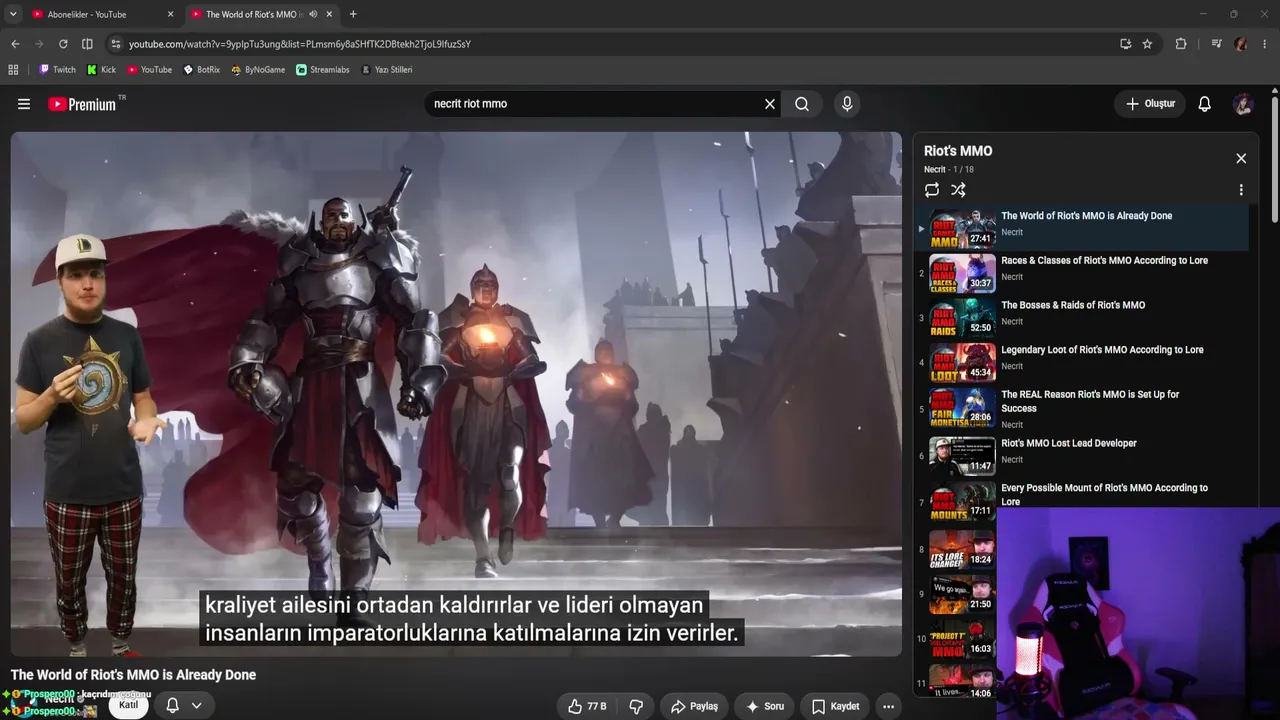Screen dimensions: 1280x720
Task: Close the Abonelikler - YouTube tab
Action: point(170,14)
